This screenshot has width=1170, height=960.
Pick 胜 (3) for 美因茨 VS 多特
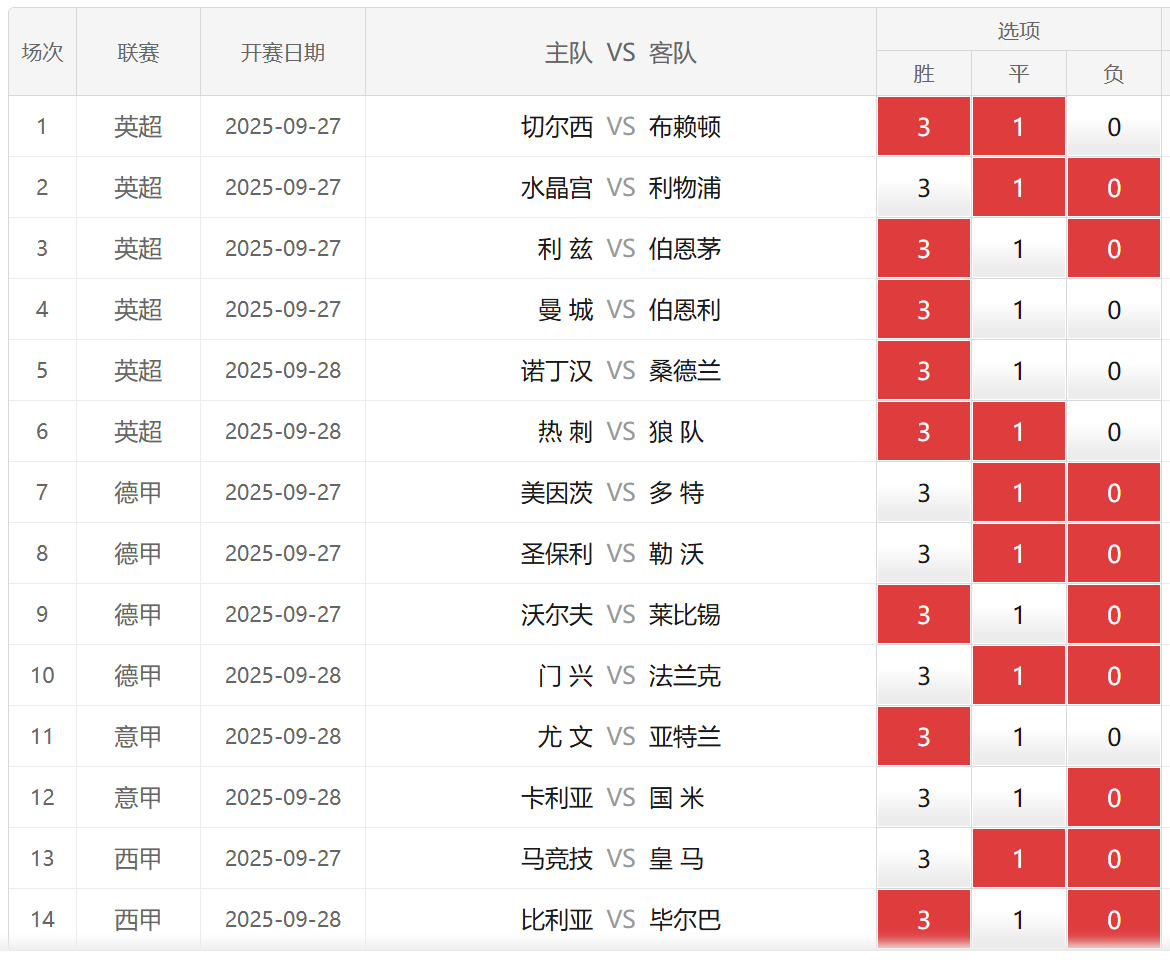click(923, 493)
